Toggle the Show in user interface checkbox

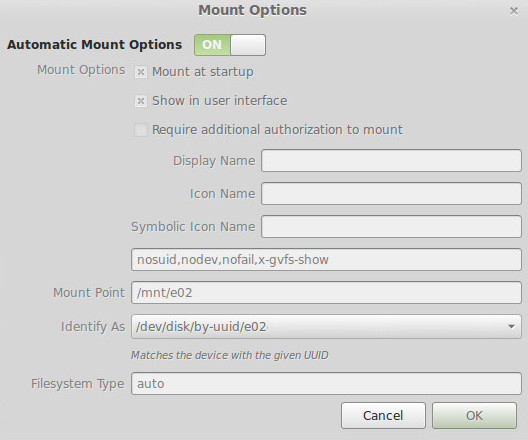coord(141,101)
